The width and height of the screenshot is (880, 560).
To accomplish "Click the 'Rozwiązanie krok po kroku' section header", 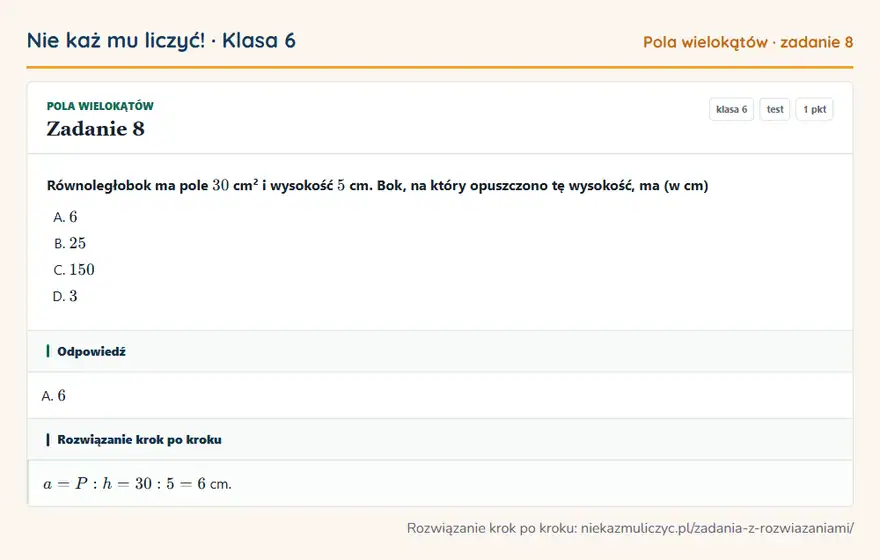I will click(x=440, y=439).
